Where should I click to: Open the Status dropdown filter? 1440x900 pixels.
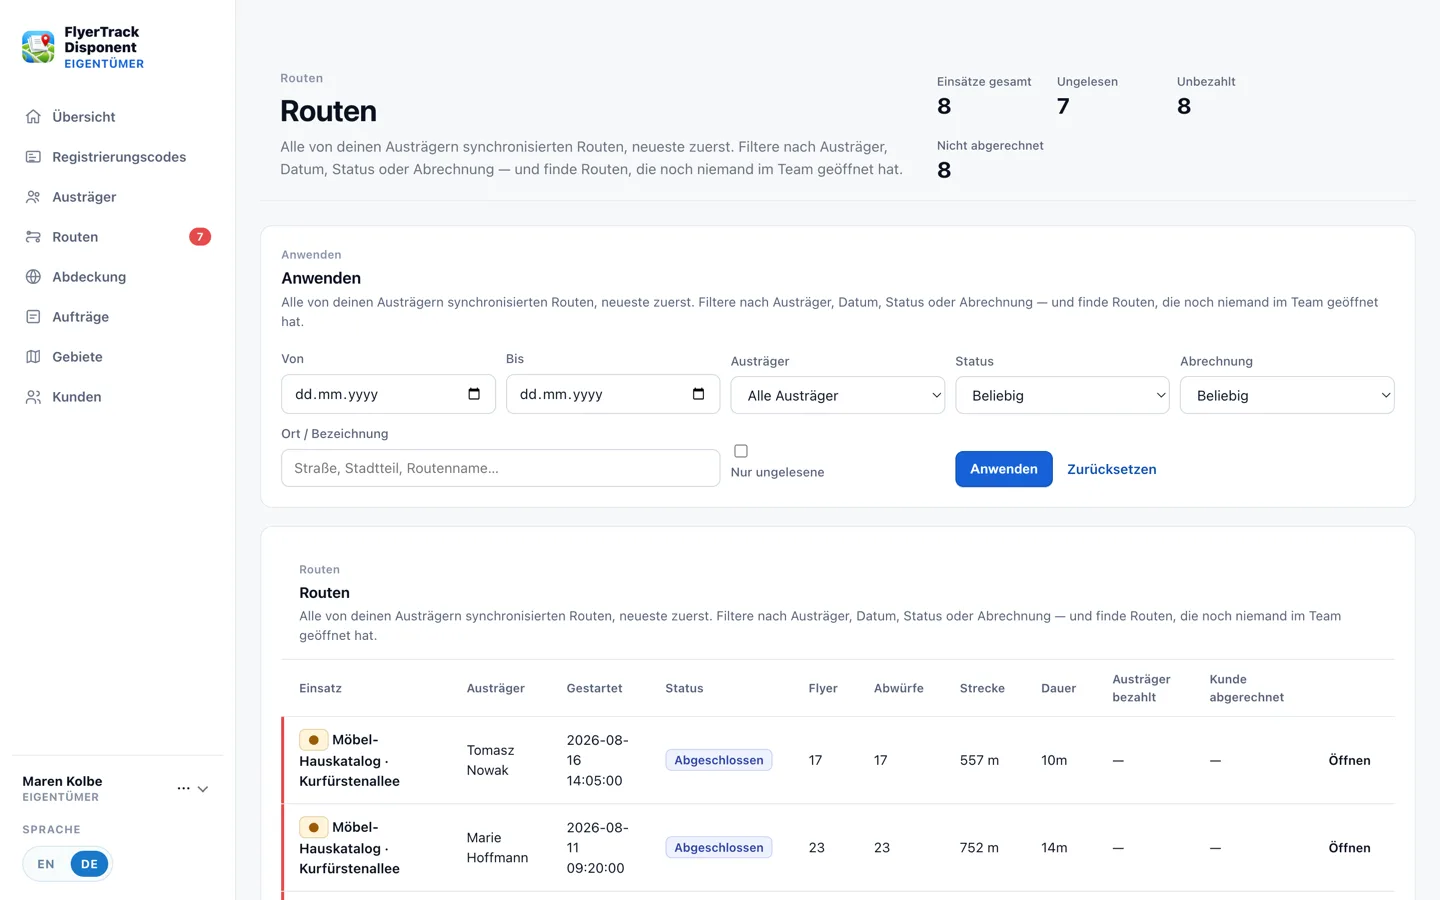[x=1062, y=395]
